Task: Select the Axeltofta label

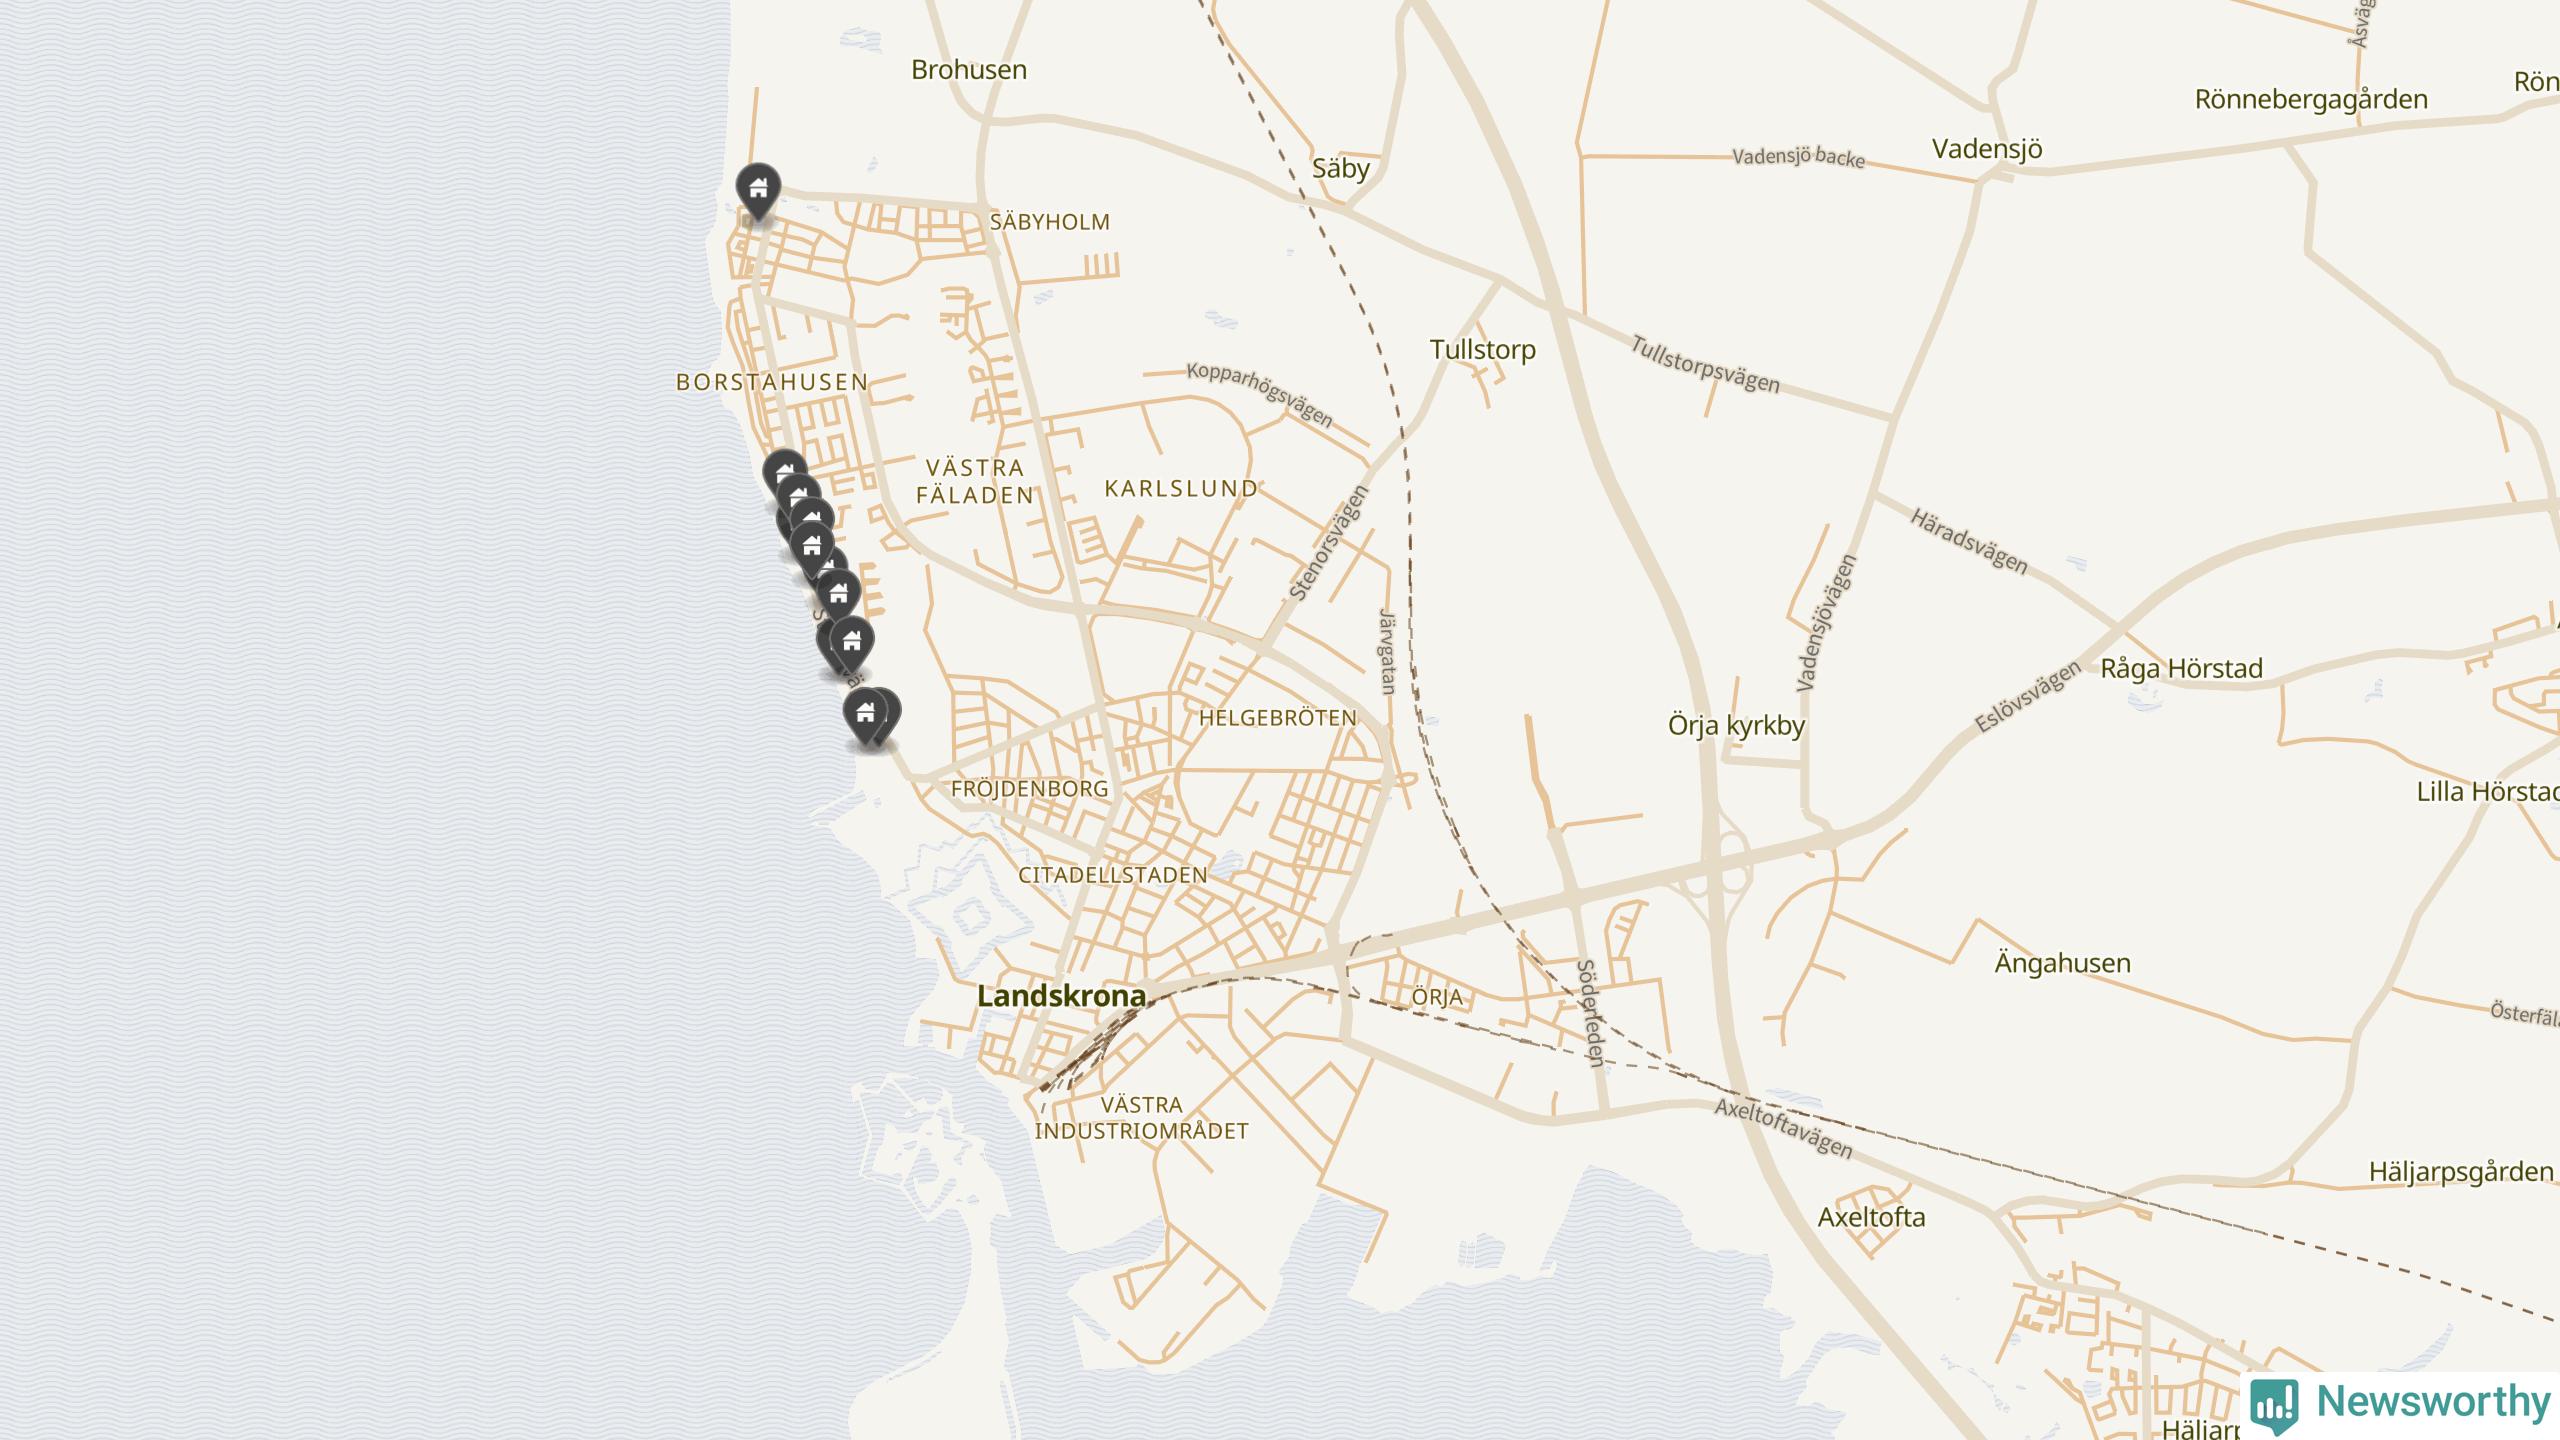Action: (x=1871, y=1217)
